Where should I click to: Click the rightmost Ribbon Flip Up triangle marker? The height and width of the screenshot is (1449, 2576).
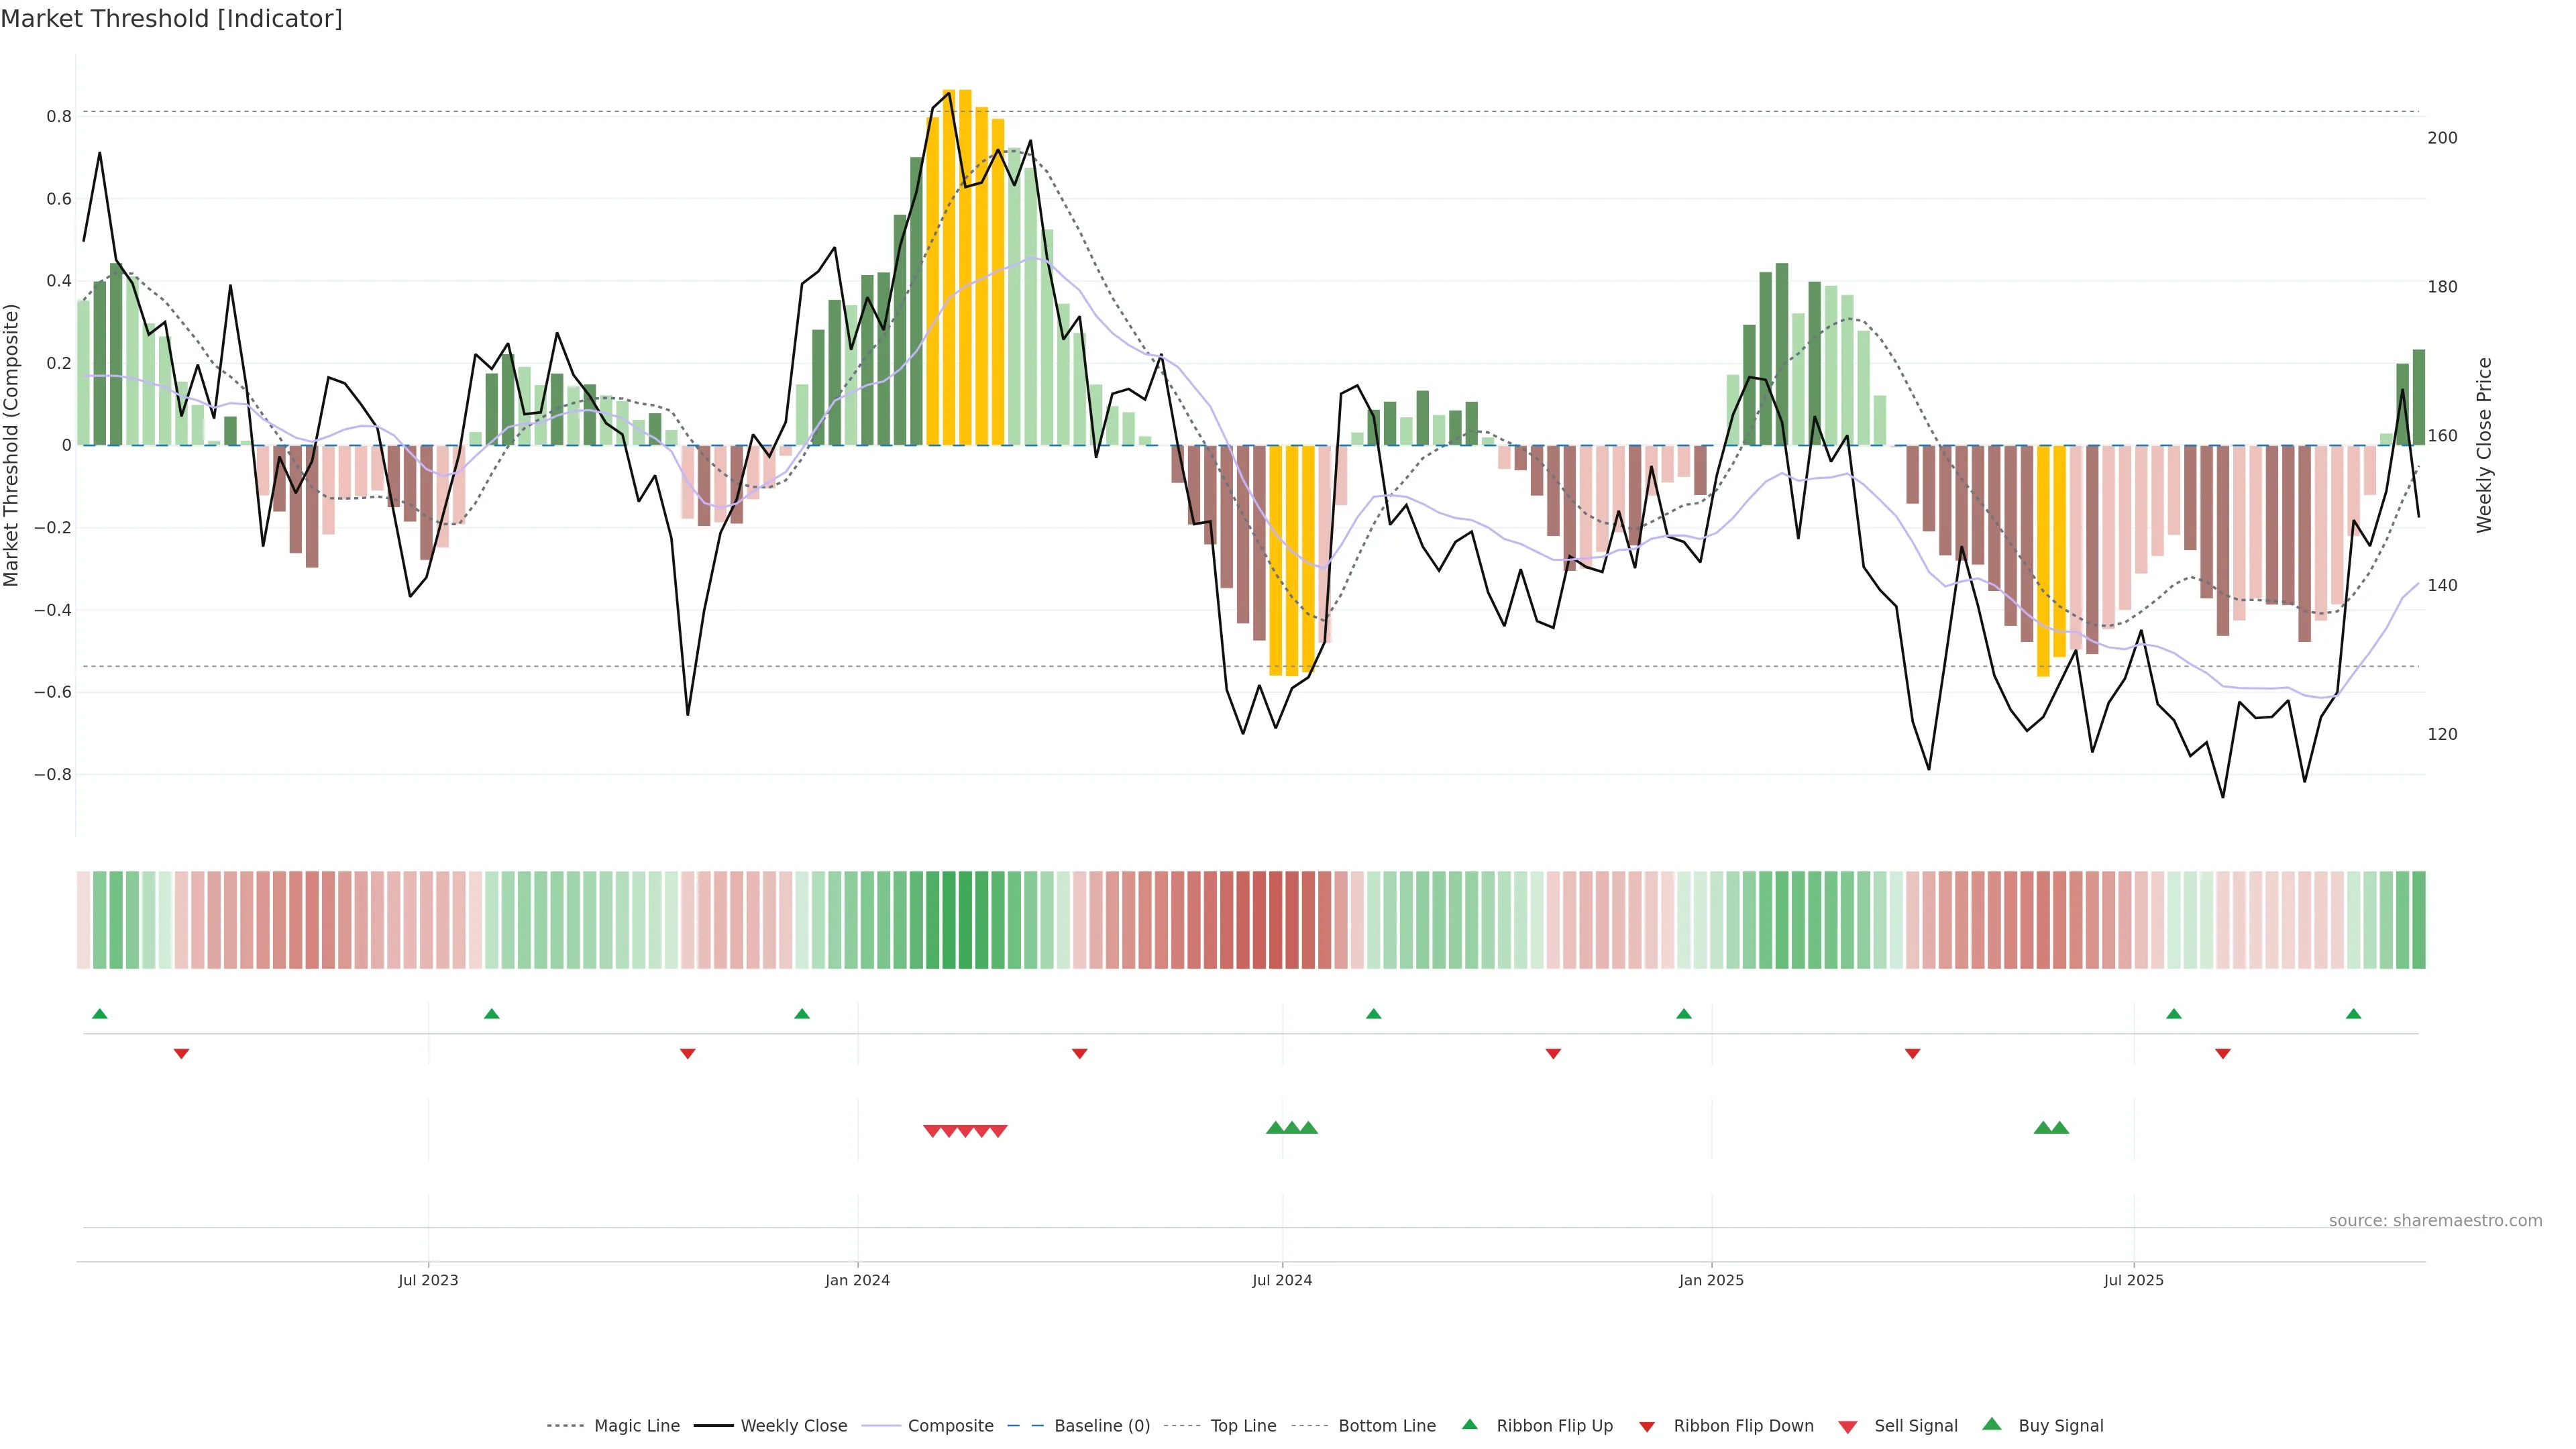[2353, 1014]
